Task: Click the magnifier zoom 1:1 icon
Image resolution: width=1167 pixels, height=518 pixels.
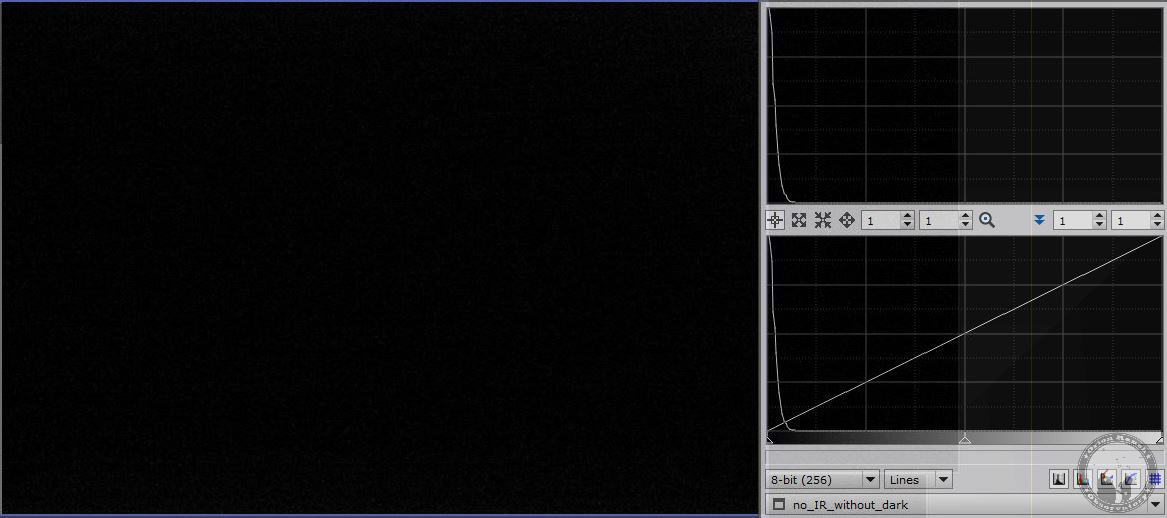Action: coord(987,220)
